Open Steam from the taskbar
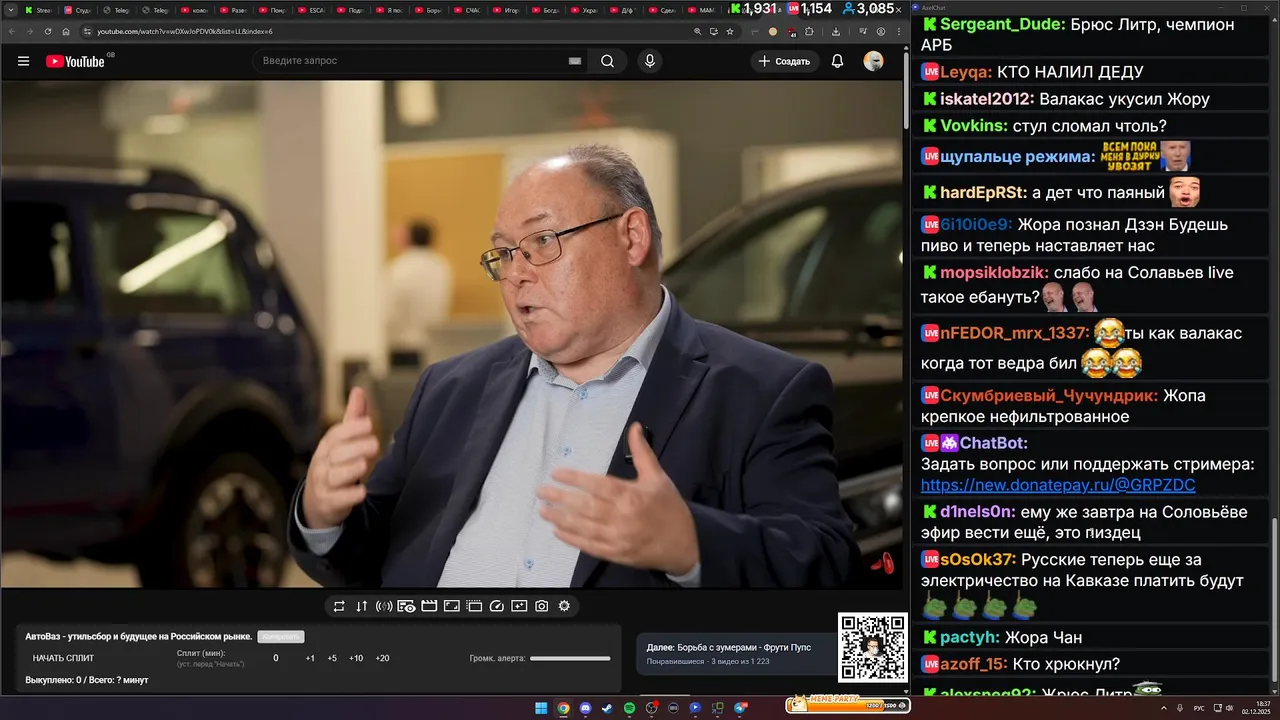This screenshot has width=1280, height=720. tap(607, 708)
